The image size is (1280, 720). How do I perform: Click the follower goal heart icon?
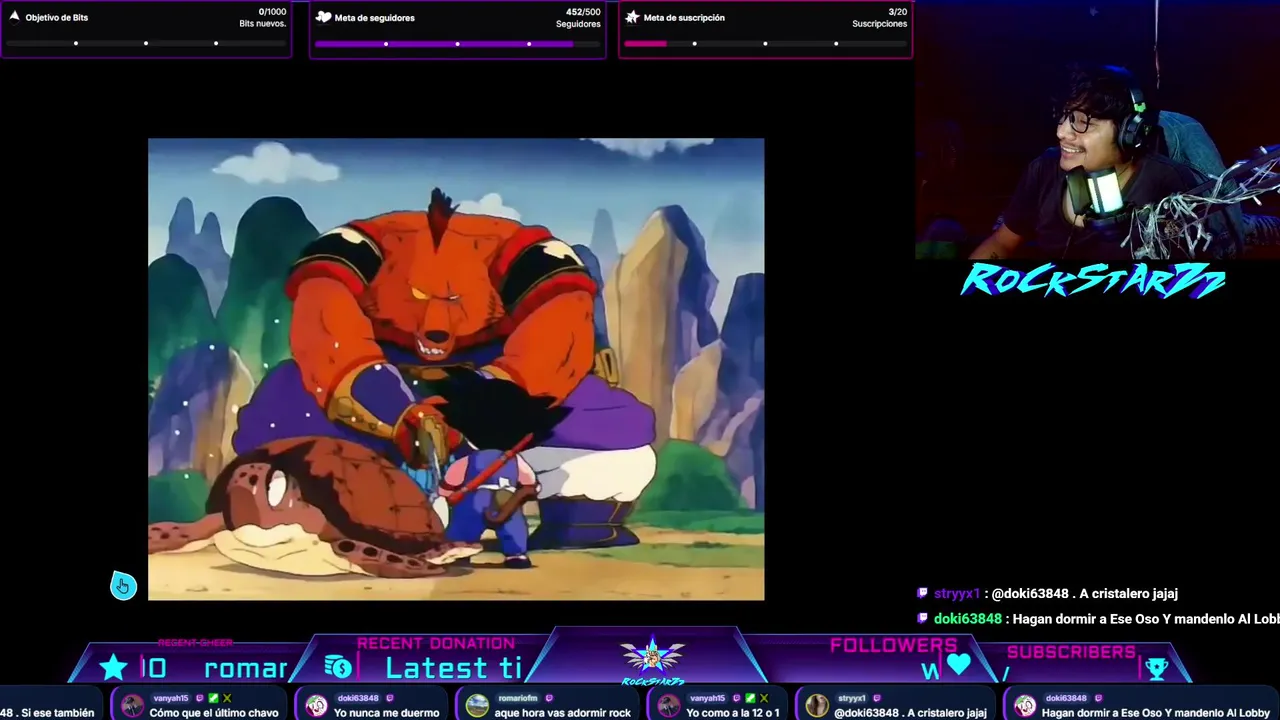coord(323,17)
